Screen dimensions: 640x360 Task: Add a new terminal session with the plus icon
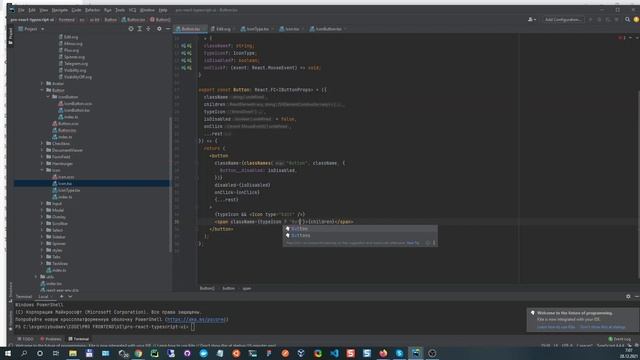point(62,296)
